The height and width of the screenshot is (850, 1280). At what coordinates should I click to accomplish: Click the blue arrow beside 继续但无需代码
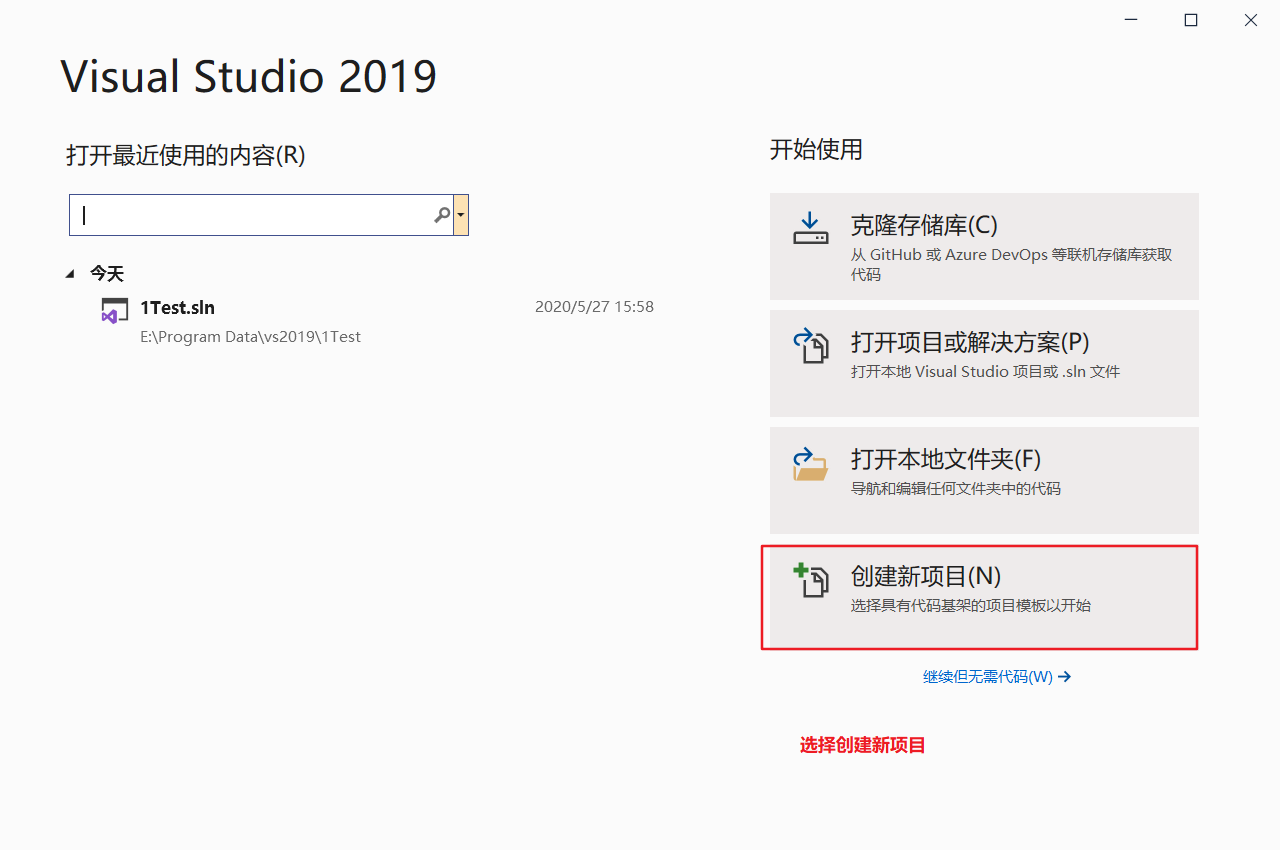coord(1064,677)
